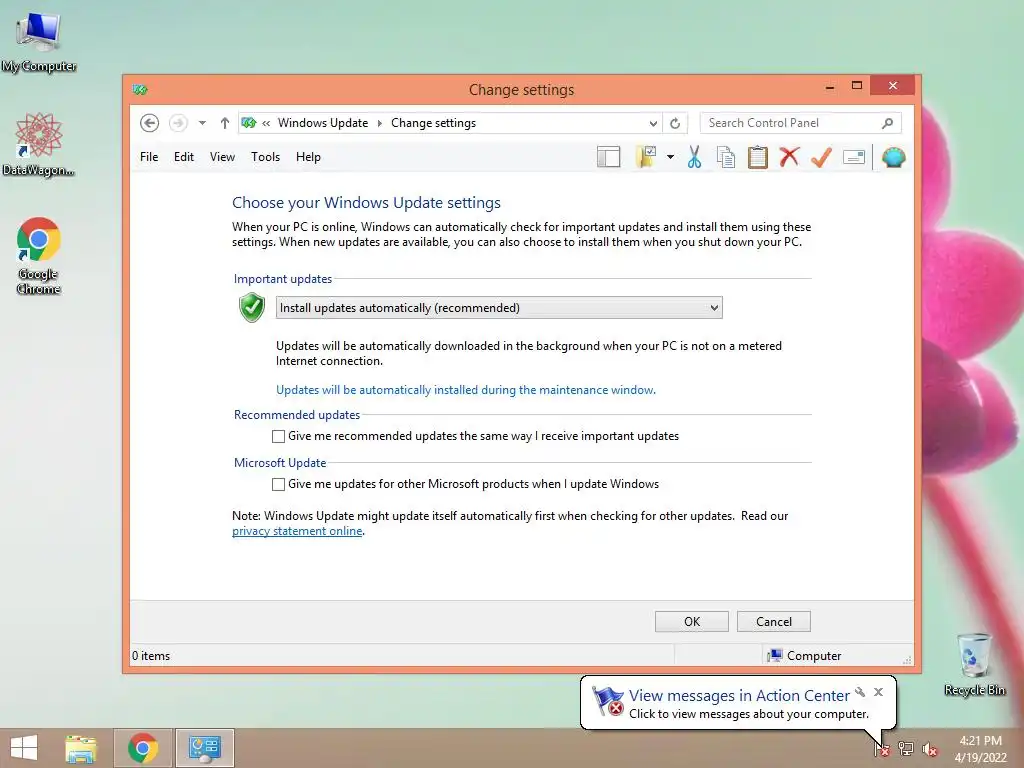
Task: Click Windows Update in address breadcrumb
Action: click(x=323, y=123)
